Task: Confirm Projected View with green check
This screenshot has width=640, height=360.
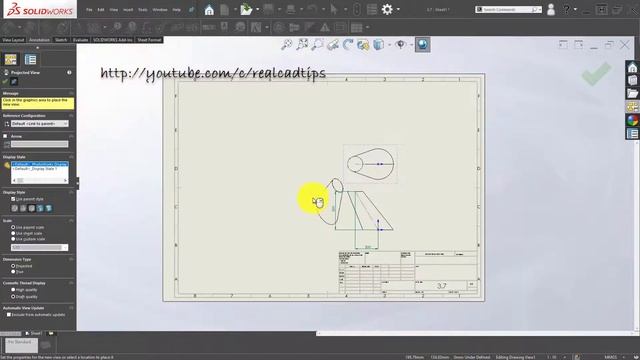Action: [x=5, y=82]
